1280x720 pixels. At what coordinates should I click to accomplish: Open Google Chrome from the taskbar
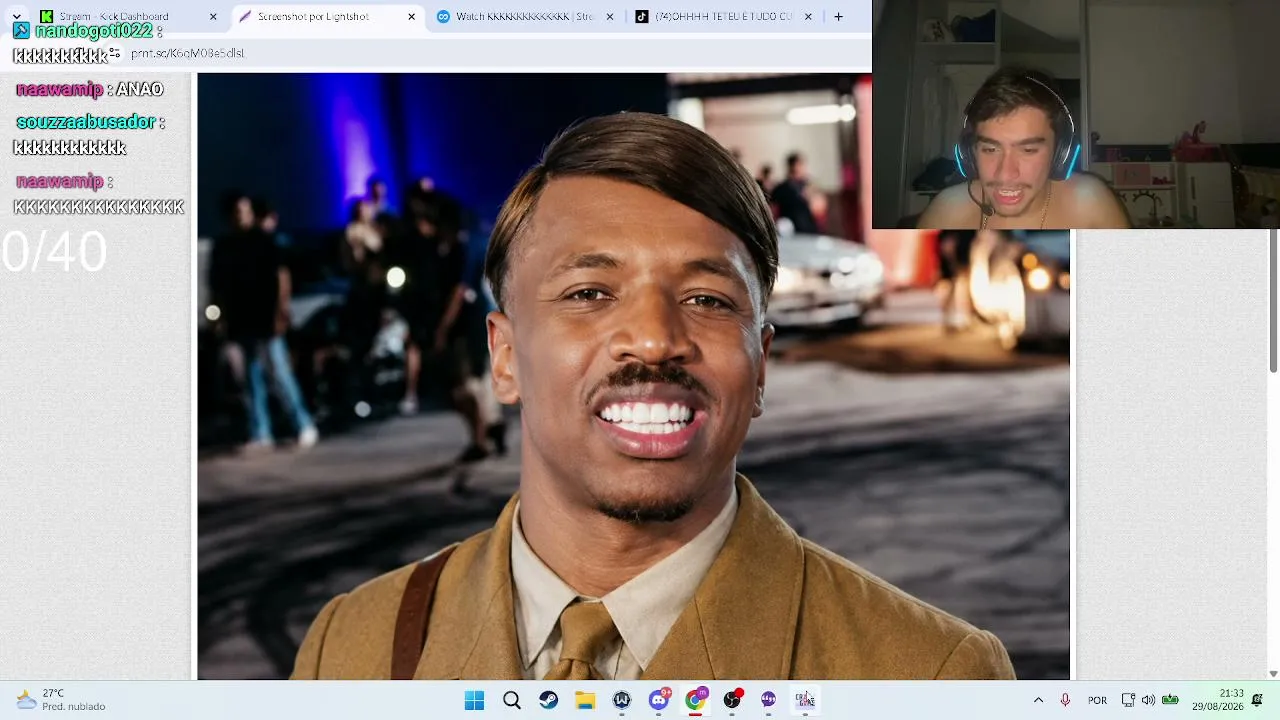tap(695, 700)
